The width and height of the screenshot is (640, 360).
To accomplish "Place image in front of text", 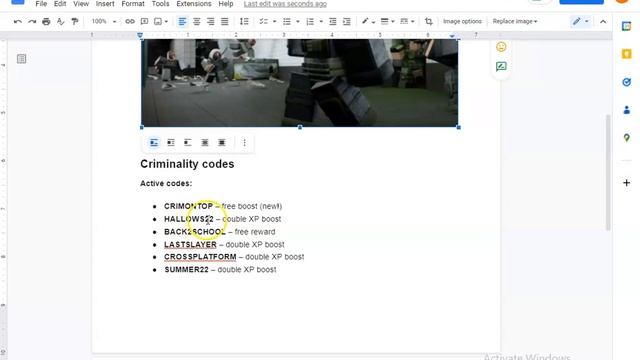I will point(222,142).
